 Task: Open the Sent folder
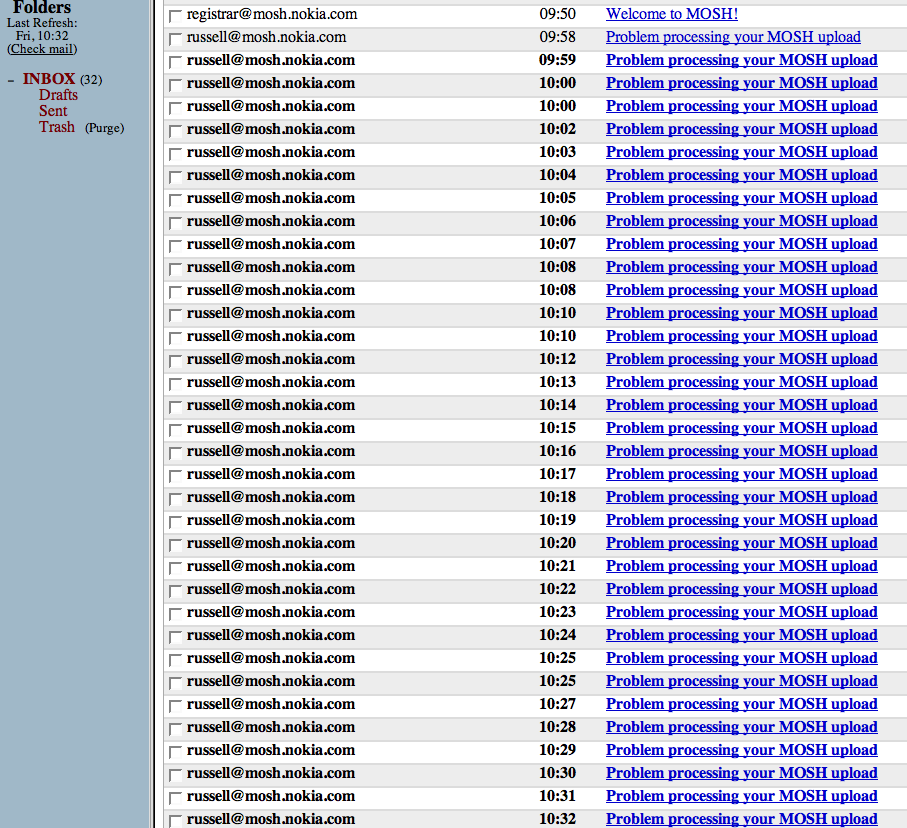coord(53,111)
